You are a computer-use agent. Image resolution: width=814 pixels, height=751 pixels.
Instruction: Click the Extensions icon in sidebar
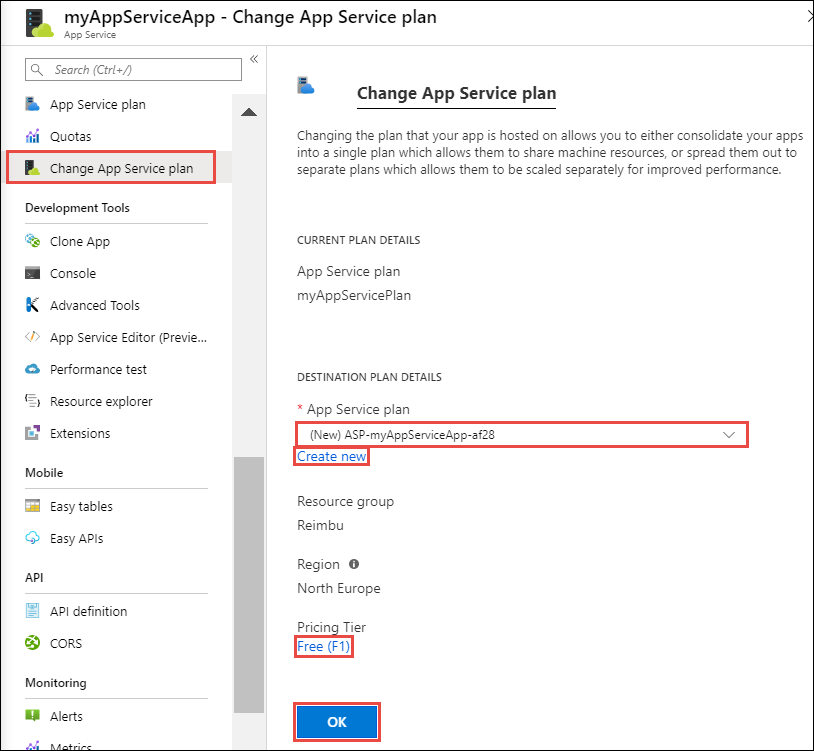(x=32, y=433)
